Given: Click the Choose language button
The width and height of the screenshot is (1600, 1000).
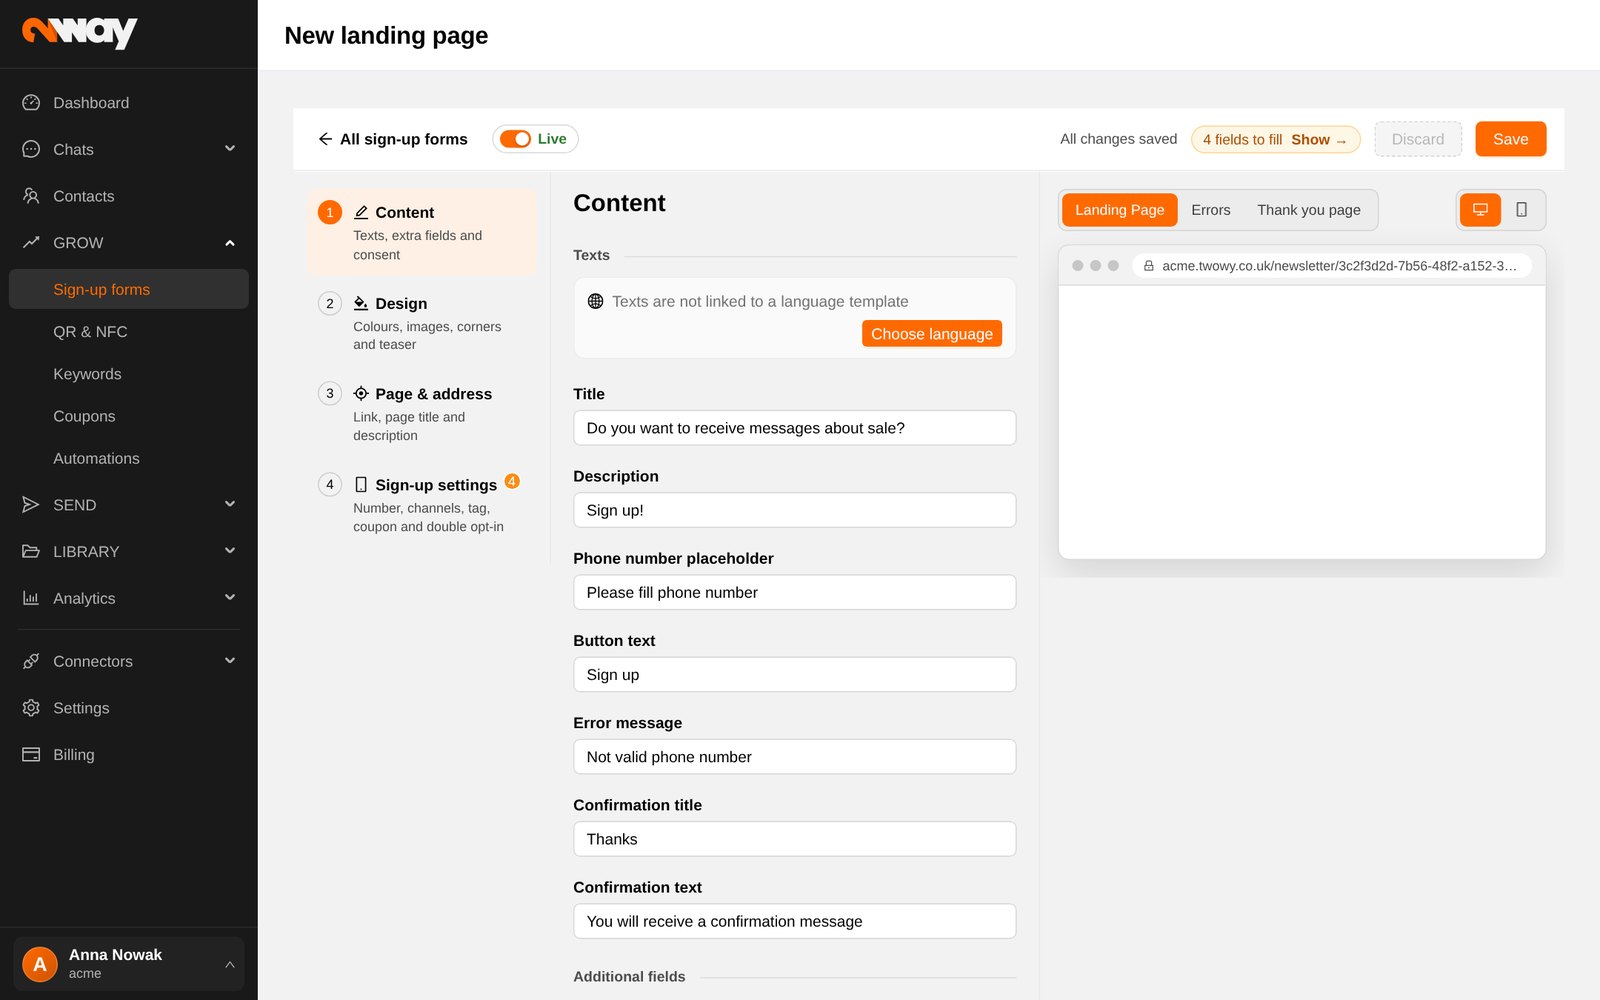Looking at the screenshot, I should (932, 334).
